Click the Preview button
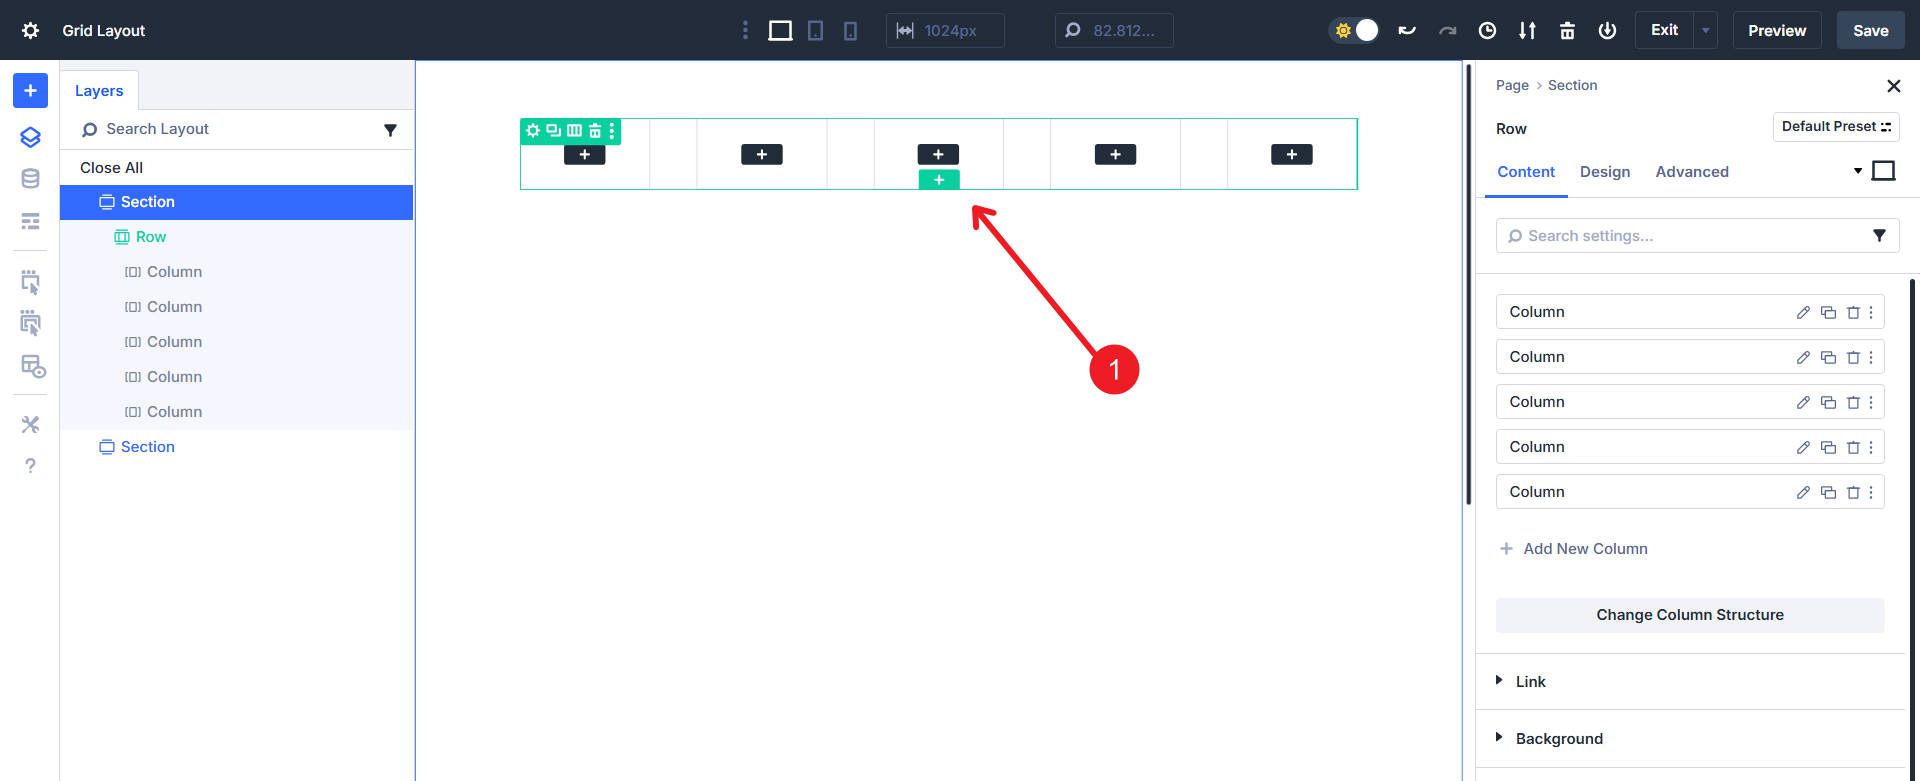The image size is (1920, 781). 1777,30
